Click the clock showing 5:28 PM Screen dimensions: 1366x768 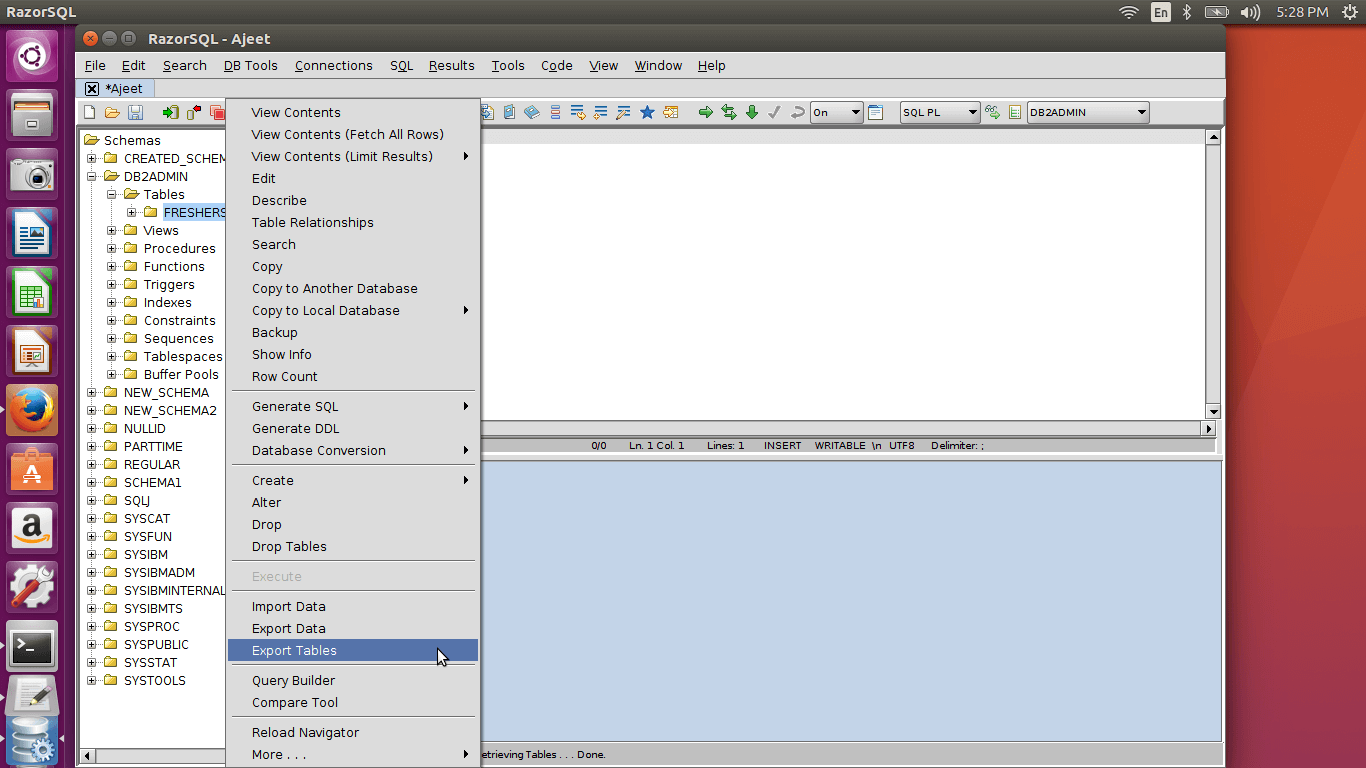(1302, 12)
